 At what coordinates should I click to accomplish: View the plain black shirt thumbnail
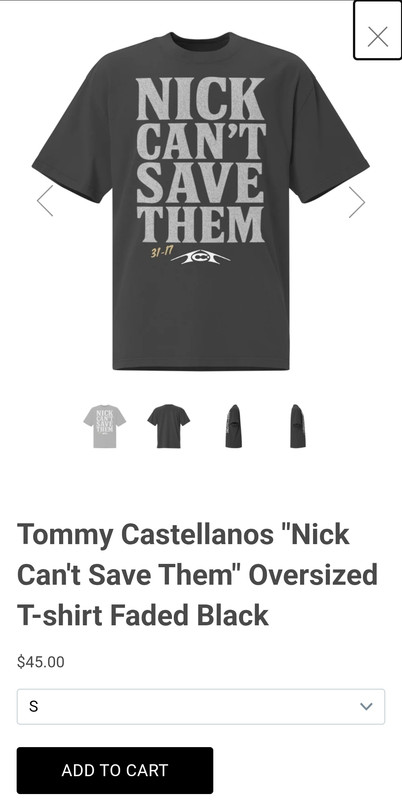point(168,426)
